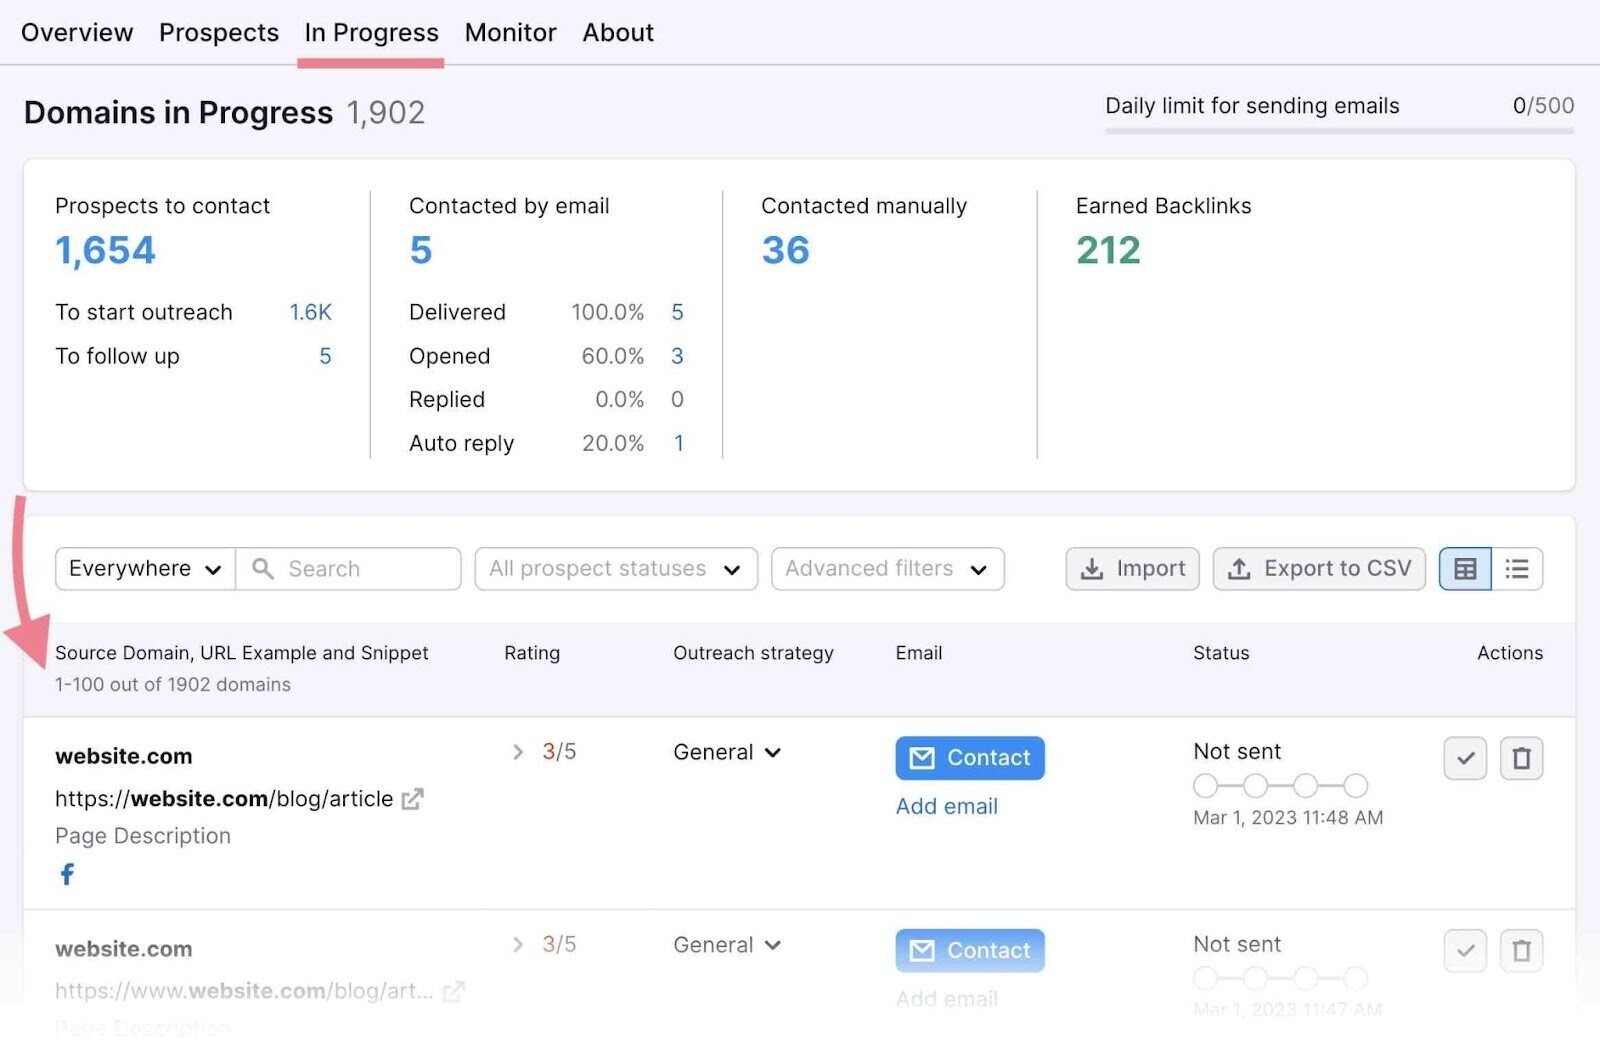Screen dimensions: 1600x1058
Task: Click Add email link in first row
Action: 946,807
